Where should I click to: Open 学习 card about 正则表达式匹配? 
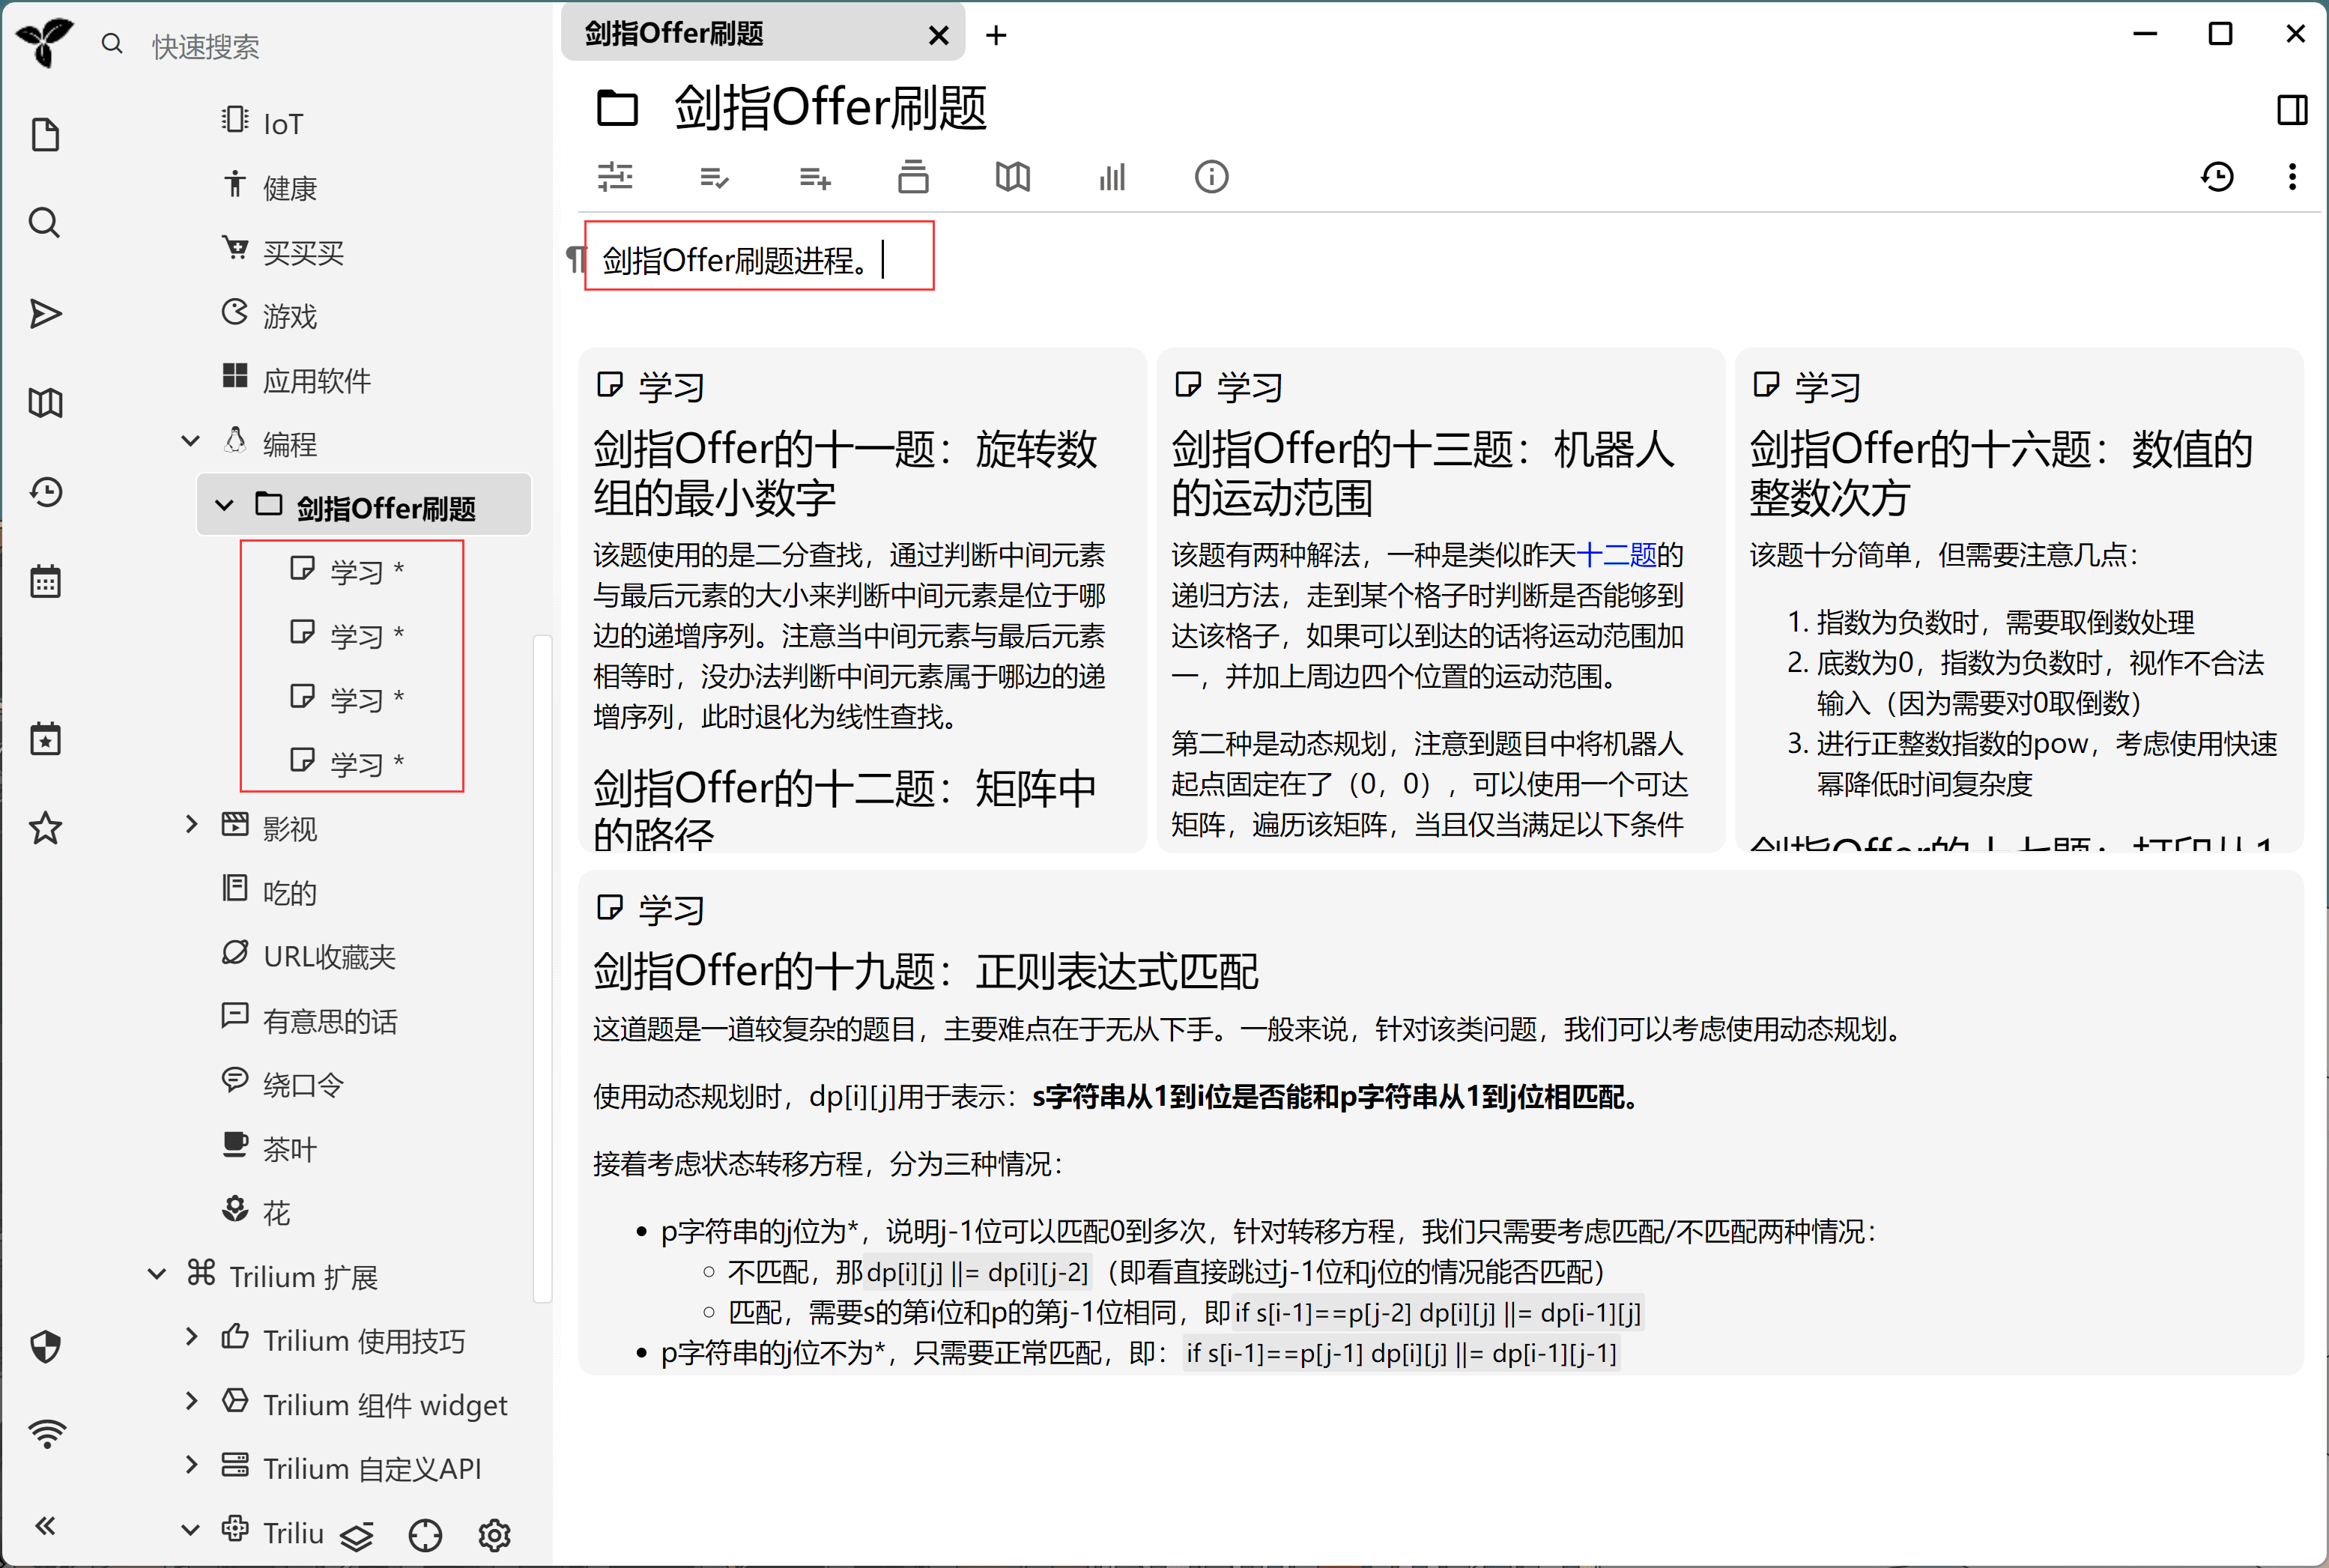(1440, 1122)
